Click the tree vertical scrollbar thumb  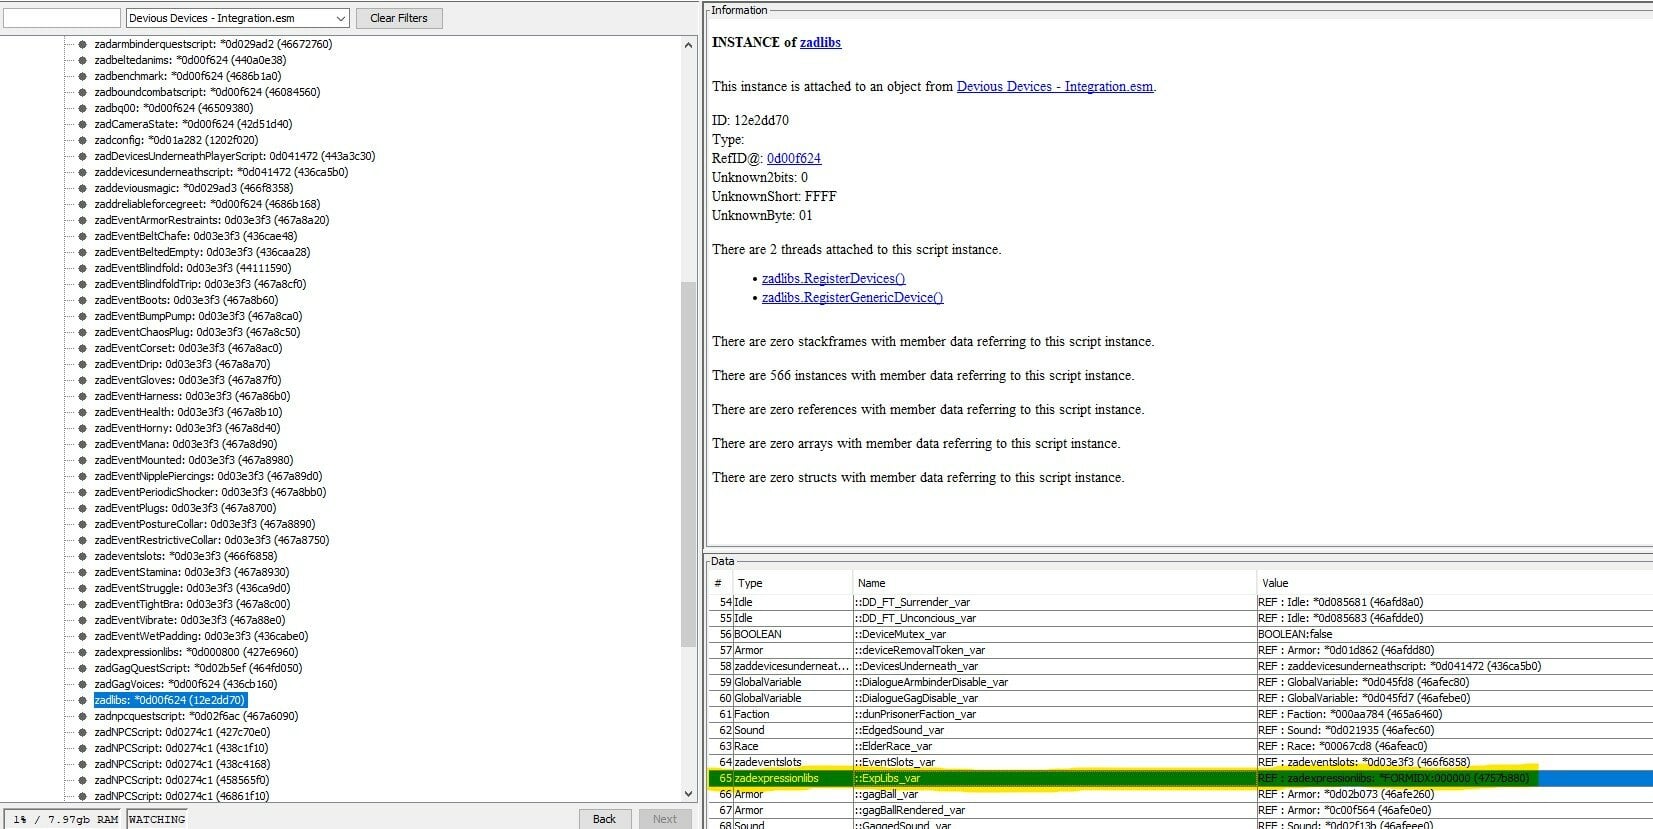click(x=688, y=462)
